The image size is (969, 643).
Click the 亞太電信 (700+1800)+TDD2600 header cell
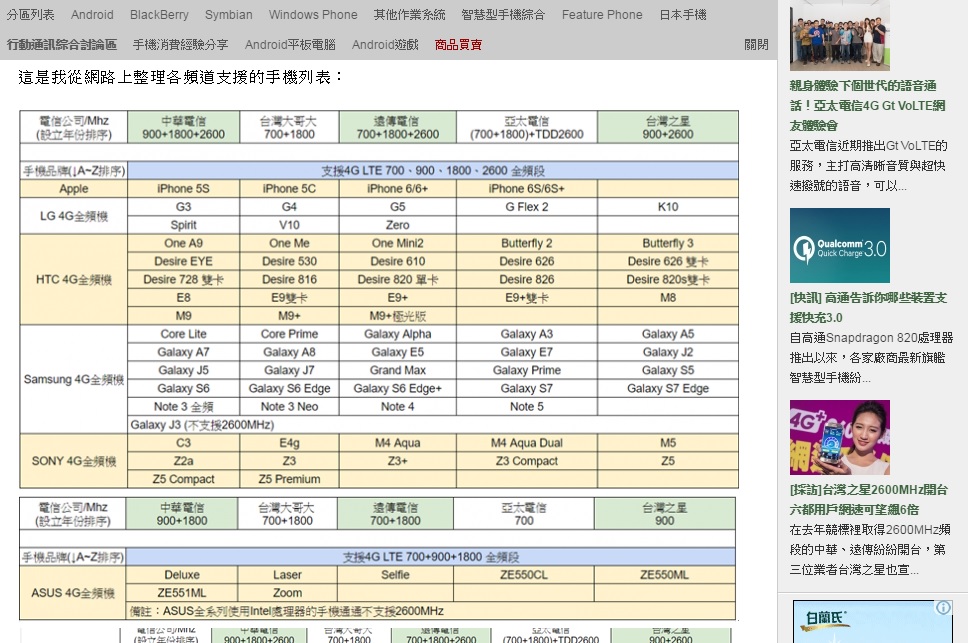click(527, 127)
